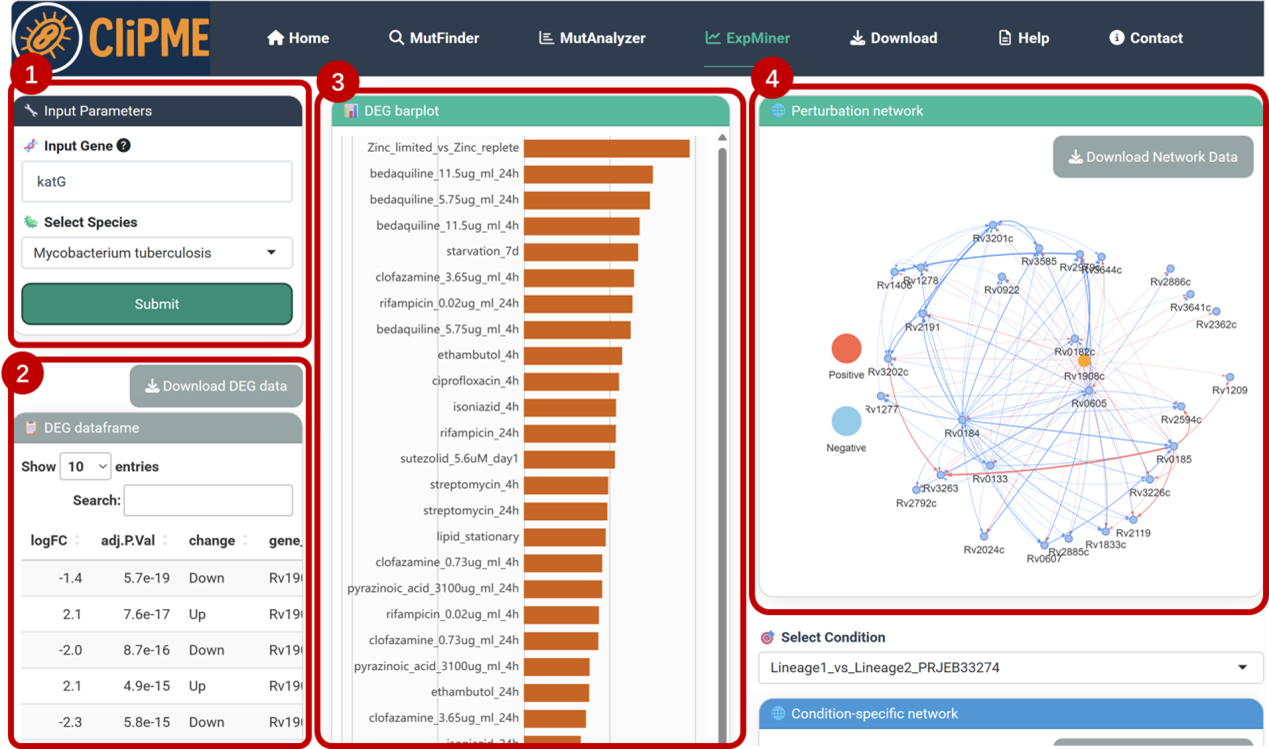This screenshot has height=749, width=1269.
Task: Click the DEG dataframe Search field
Action: point(208,500)
